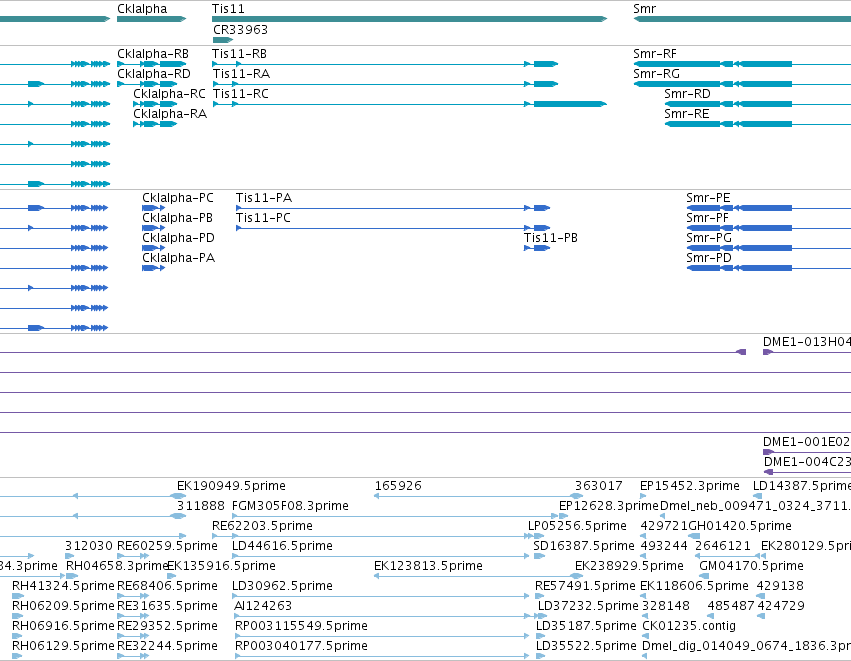Select EST label RP003115549.5prime
The image size is (851, 661).
[x=301, y=626]
